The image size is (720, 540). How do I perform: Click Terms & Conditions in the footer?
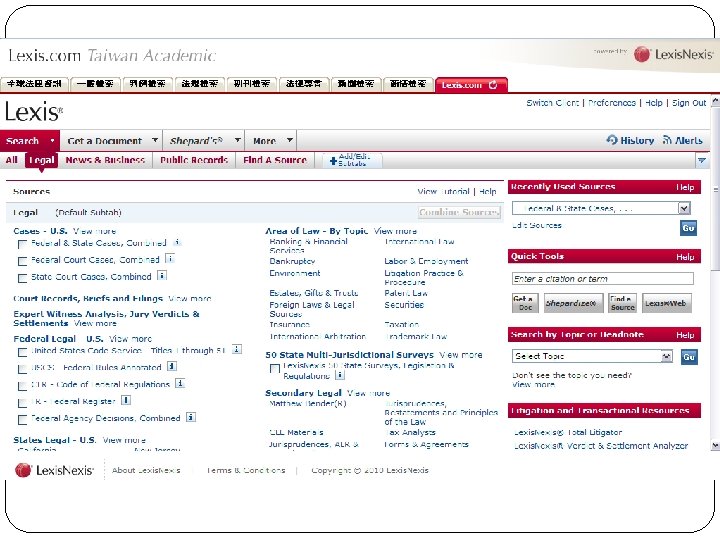coord(246,470)
